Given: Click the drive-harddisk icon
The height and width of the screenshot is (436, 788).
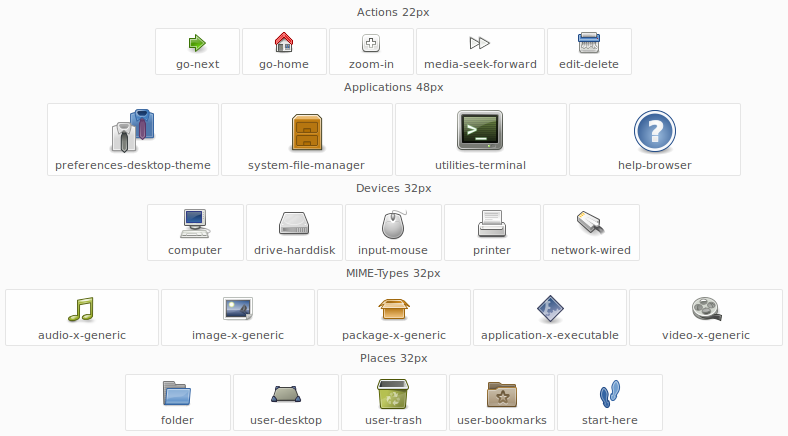Looking at the screenshot, I should point(294,224).
